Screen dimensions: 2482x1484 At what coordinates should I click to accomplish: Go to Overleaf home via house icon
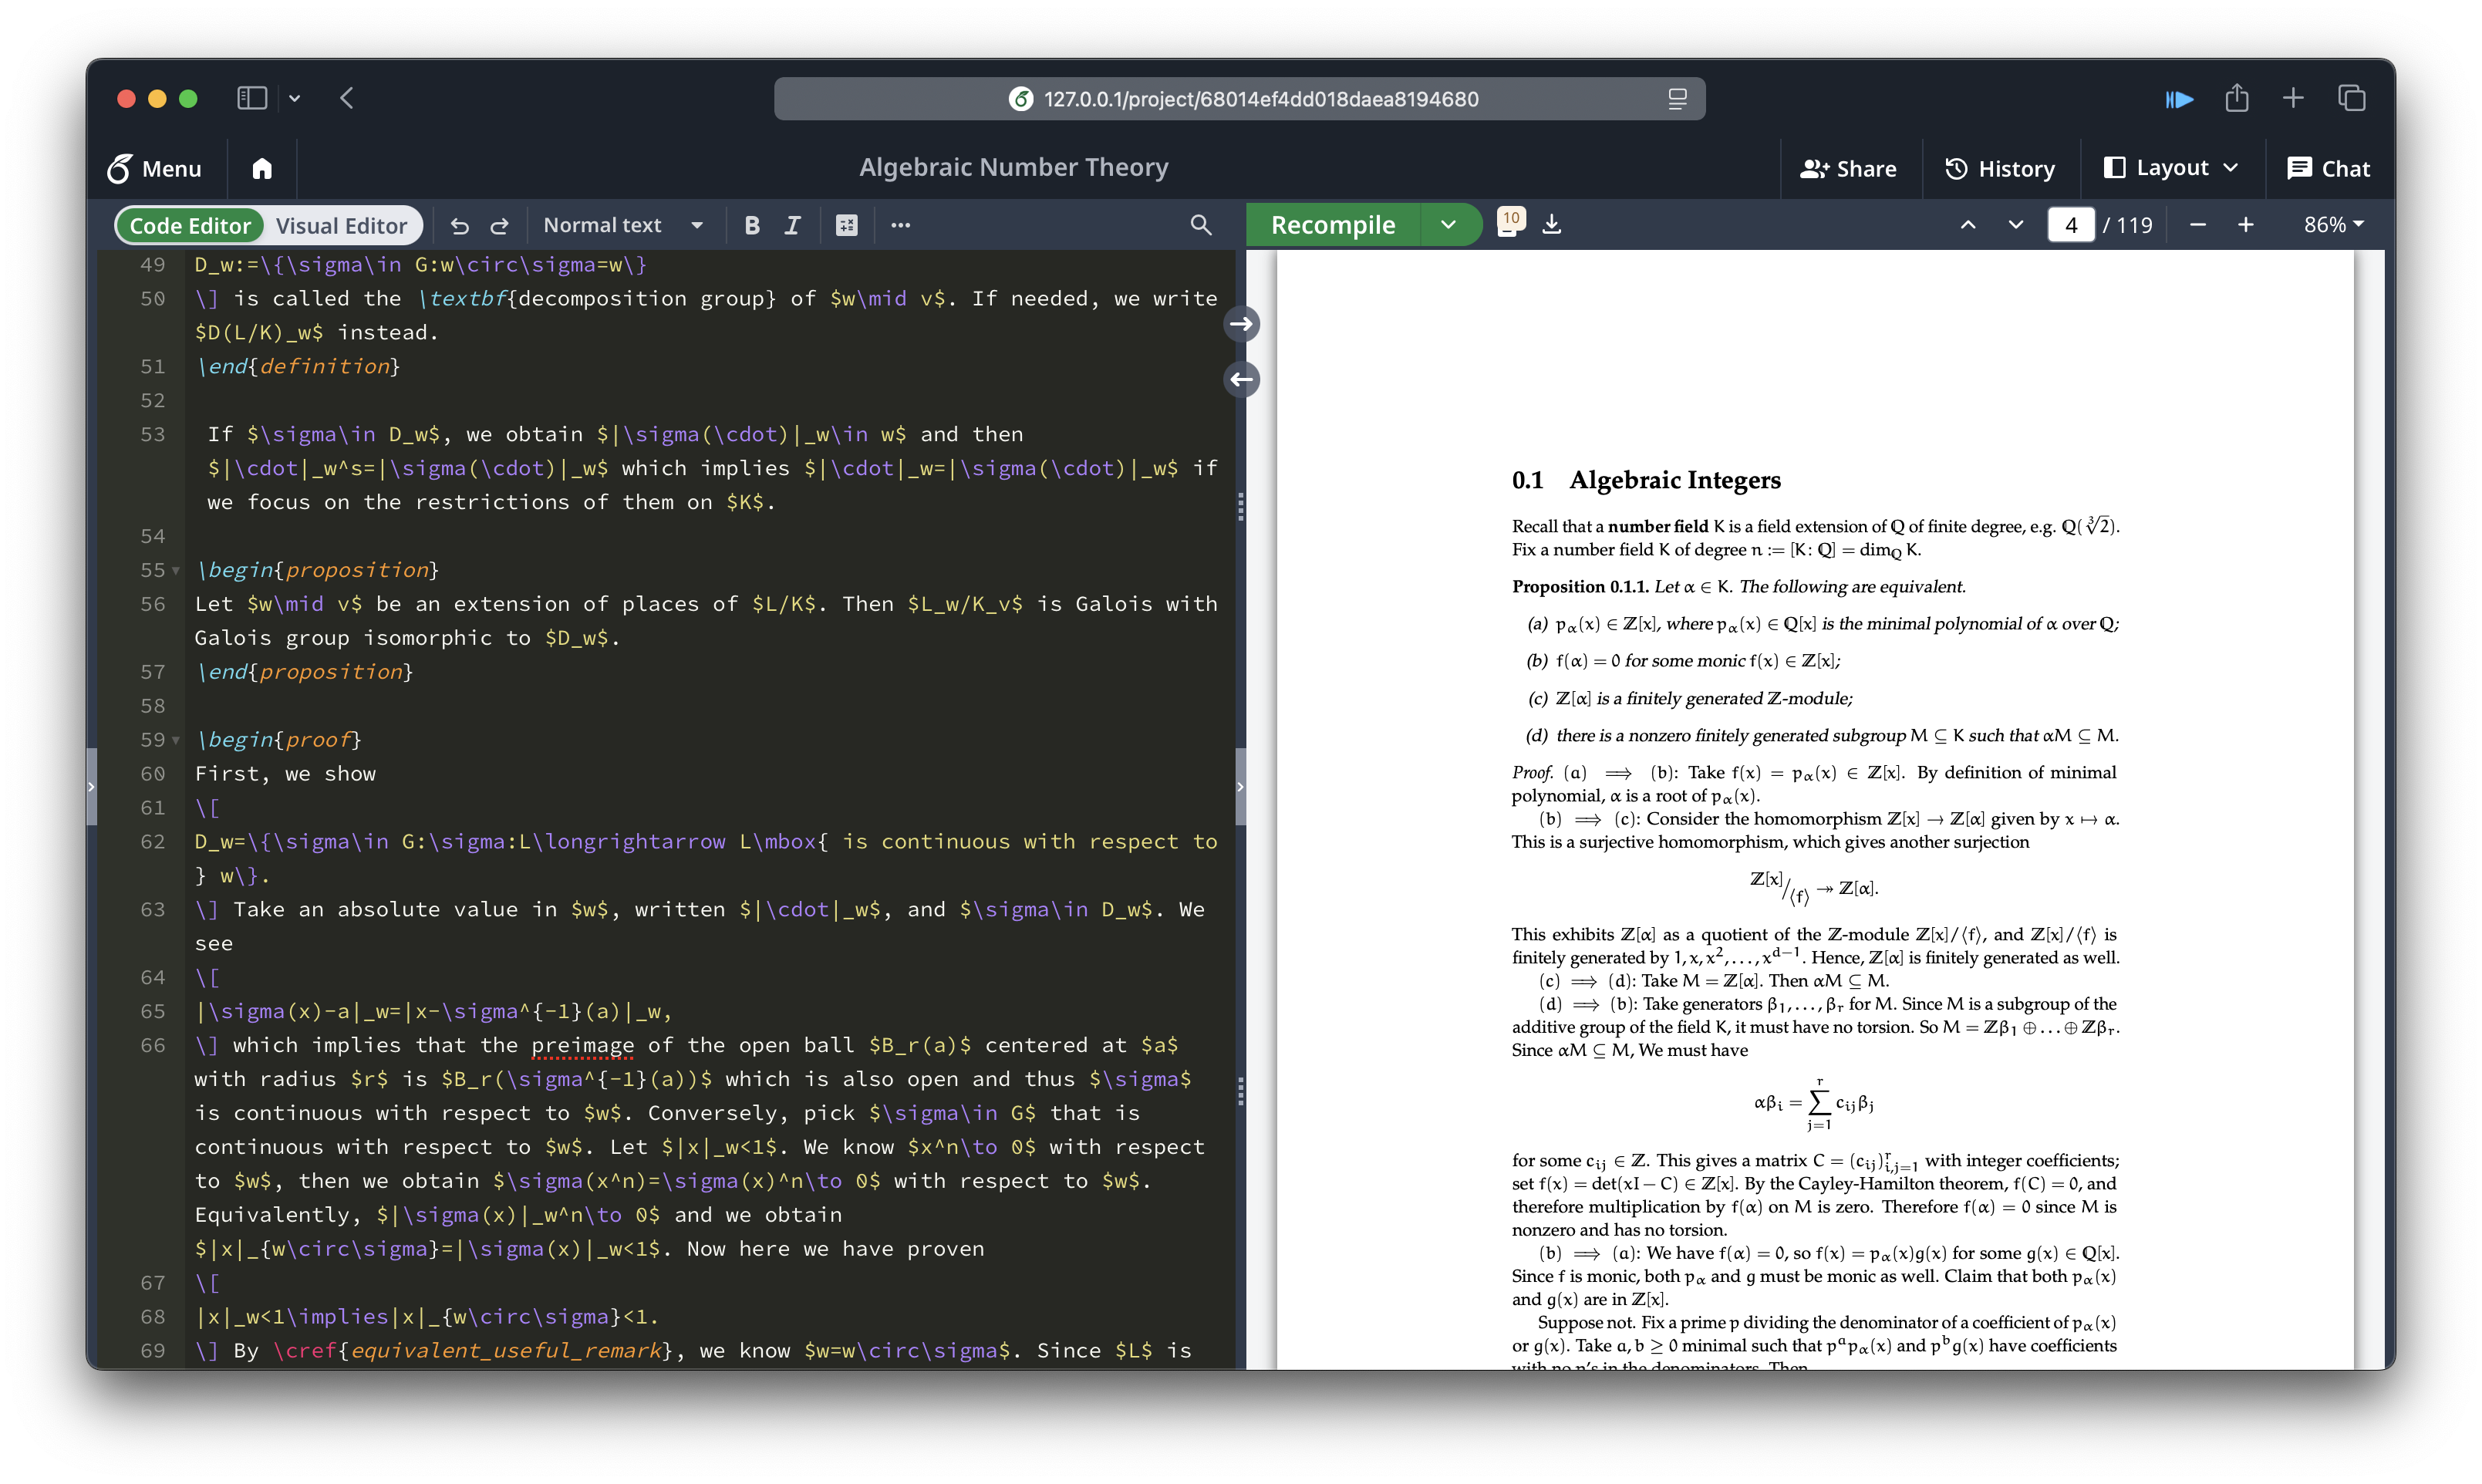click(262, 168)
